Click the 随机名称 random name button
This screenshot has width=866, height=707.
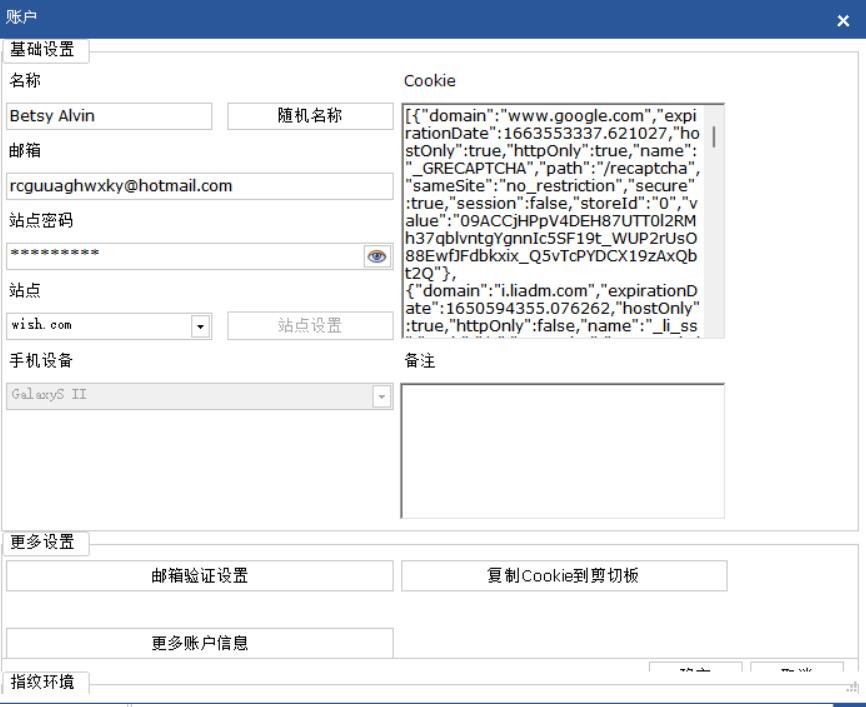[x=310, y=116]
